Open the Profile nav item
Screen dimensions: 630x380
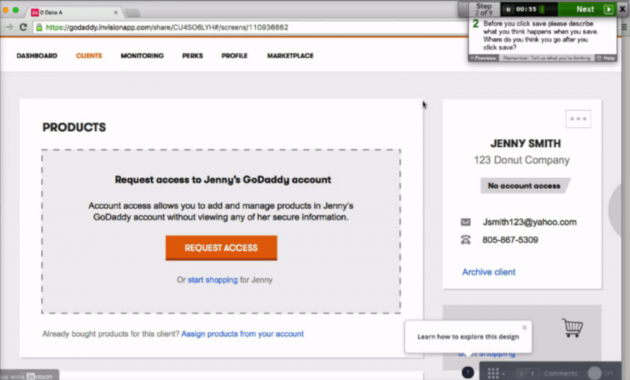click(x=234, y=56)
